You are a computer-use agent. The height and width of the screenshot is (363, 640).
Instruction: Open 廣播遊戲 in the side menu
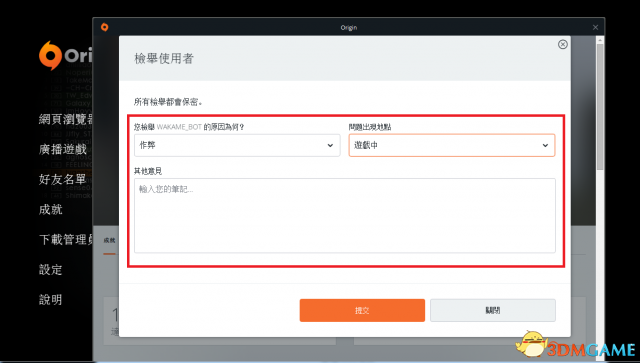(x=63, y=149)
